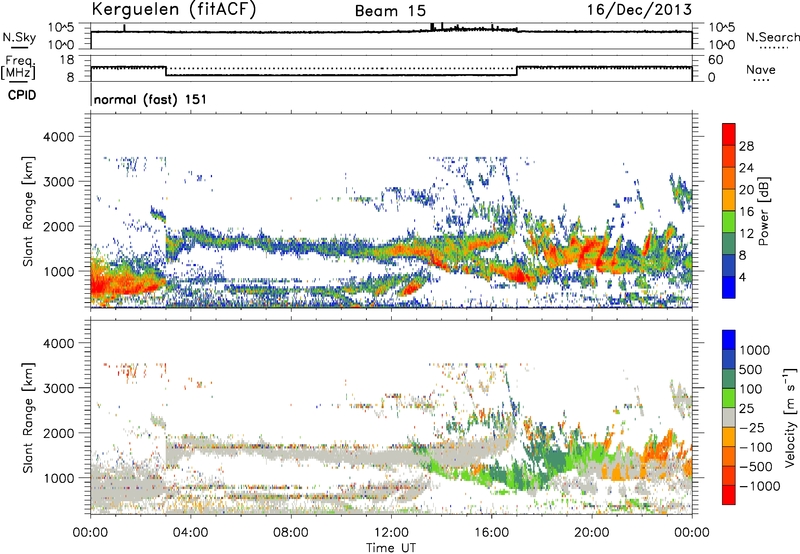Click the '04:00' time tick label

click(190, 533)
